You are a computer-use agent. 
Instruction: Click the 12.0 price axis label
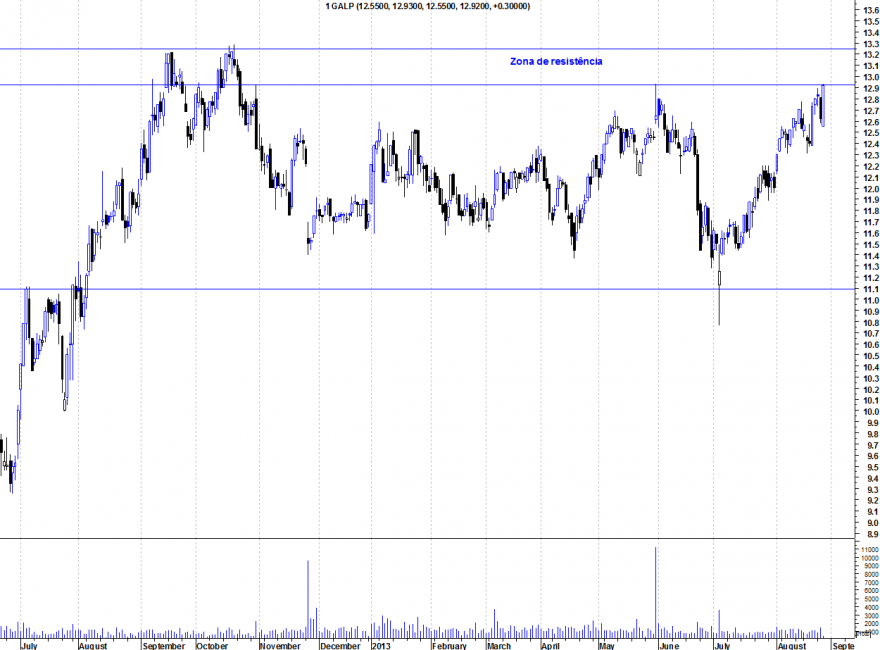tap(871, 189)
